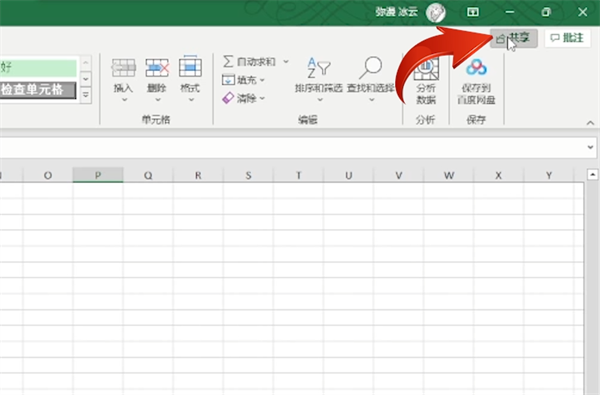Click the Delete cells icon
Image resolution: width=600 pixels, height=395 pixels.
point(157,68)
